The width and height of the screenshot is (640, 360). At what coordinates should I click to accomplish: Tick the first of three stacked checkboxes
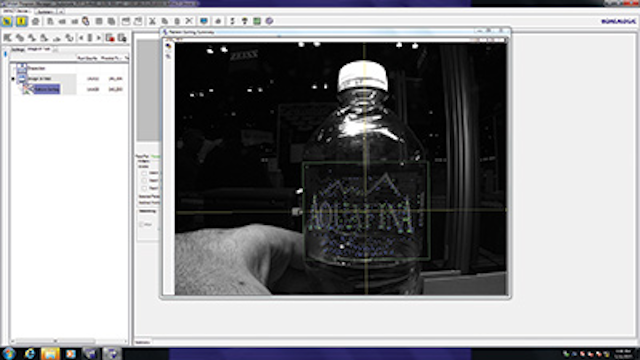[x=144, y=173]
